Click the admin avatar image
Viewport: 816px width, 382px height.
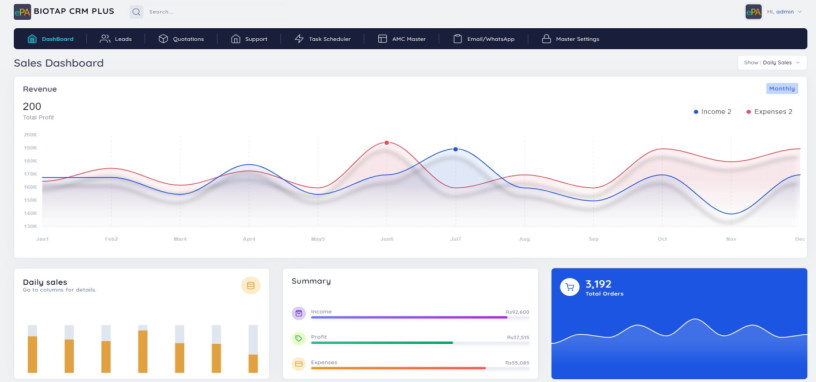pyautogui.click(x=754, y=11)
